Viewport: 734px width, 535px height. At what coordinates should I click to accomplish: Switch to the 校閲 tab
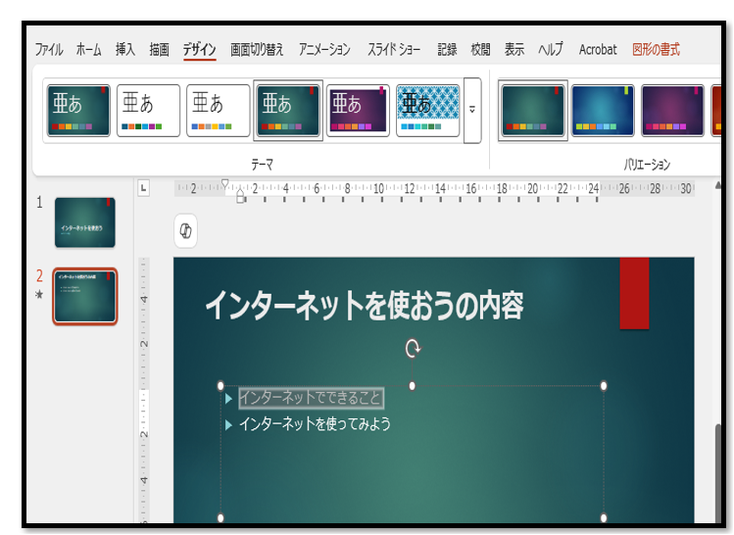[480, 49]
